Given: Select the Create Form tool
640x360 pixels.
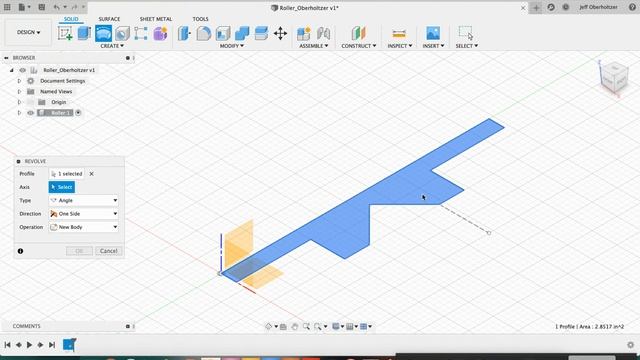Looking at the screenshot, I should click(160, 33).
